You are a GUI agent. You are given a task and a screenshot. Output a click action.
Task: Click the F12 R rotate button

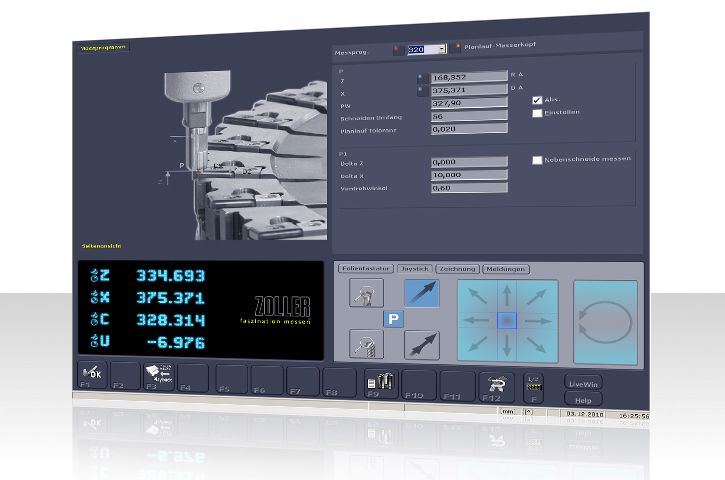coord(496,387)
